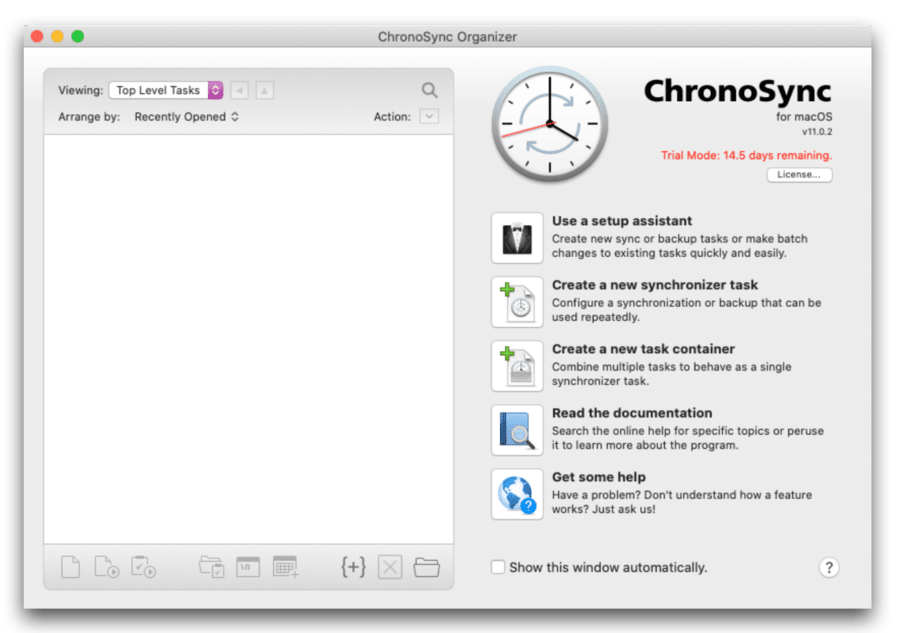Click the {+} add group control
The width and height of the screenshot is (900, 633).
353,566
